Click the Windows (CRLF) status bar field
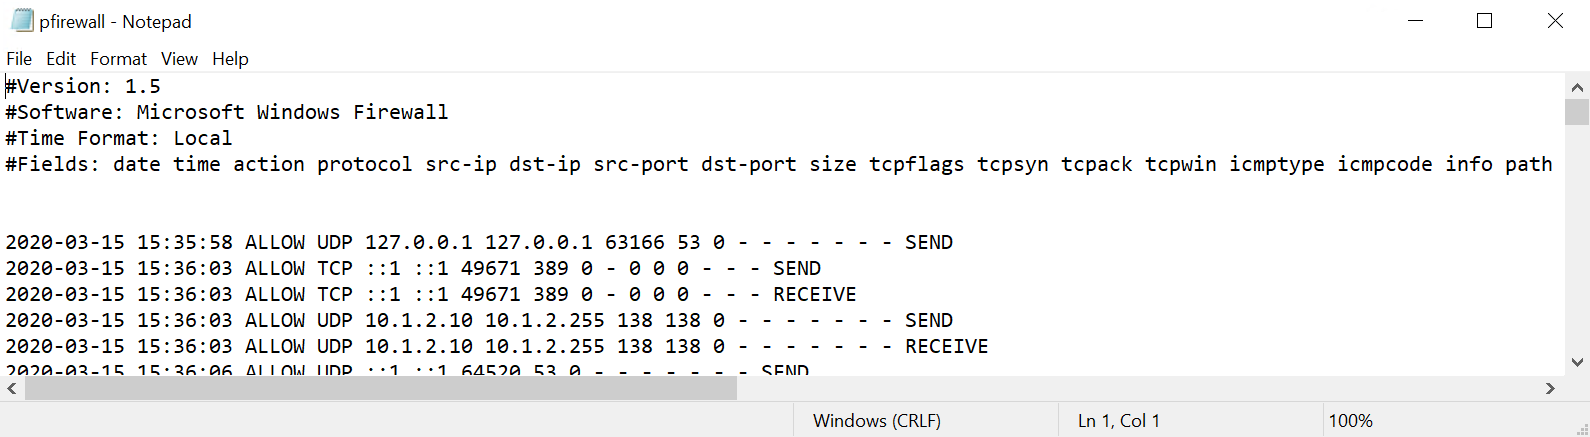Image resolution: width=1590 pixels, height=437 pixels. [877, 421]
